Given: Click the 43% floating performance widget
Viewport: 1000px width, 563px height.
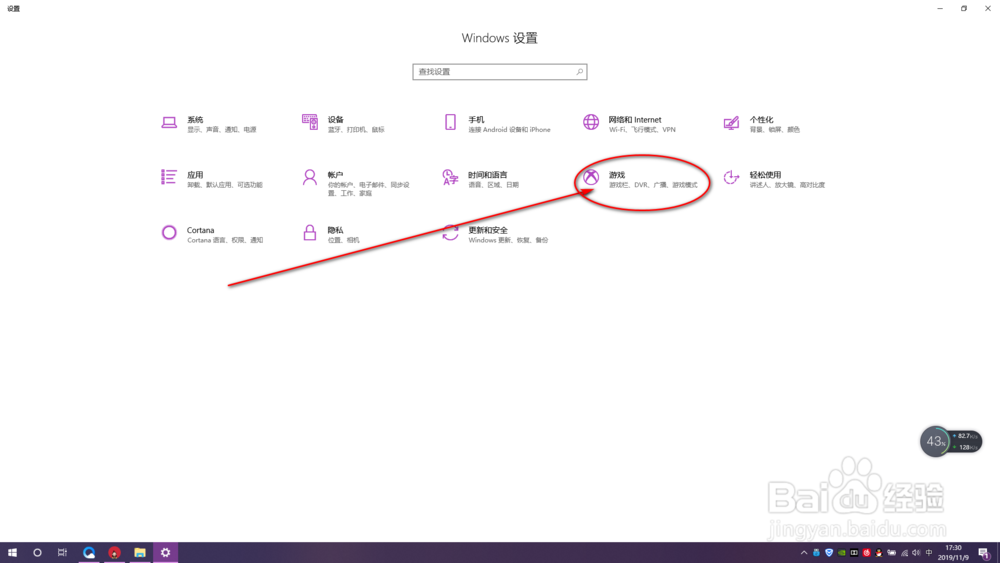Looking at the screenshot, I should click(x=950, y=441).
